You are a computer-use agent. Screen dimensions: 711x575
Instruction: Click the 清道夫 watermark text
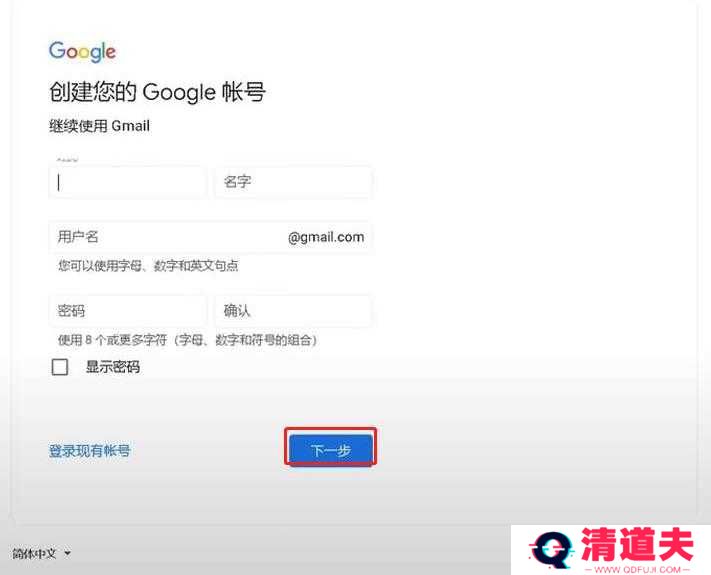click(x=637, y=545)
